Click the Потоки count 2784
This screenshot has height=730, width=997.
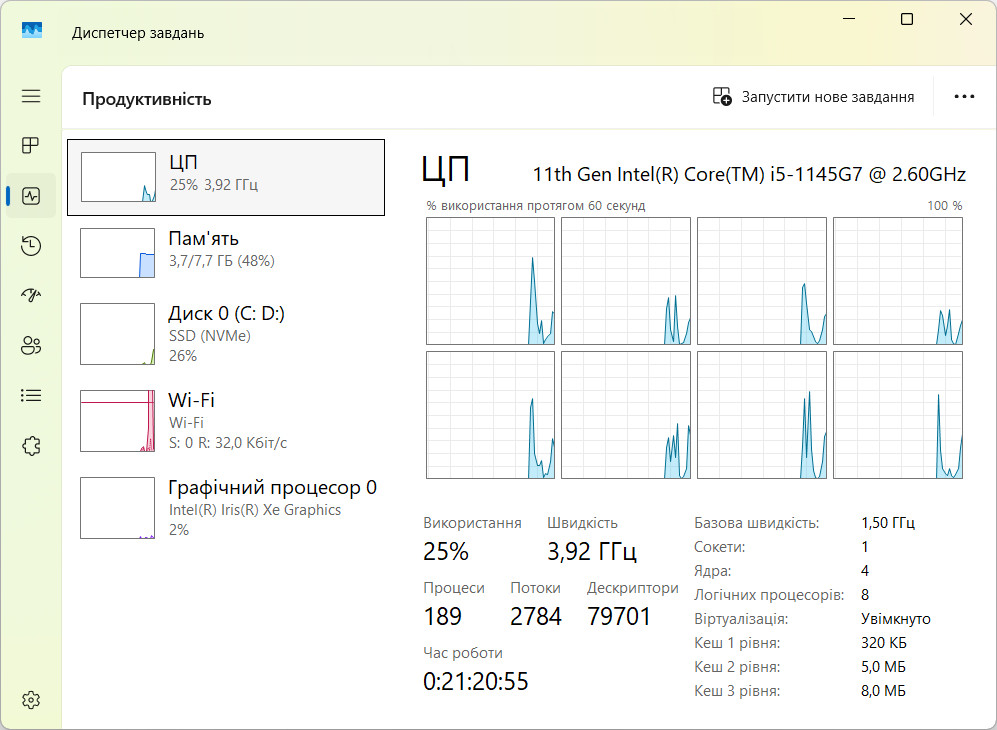pyautogui.click(x=536, y=616)
